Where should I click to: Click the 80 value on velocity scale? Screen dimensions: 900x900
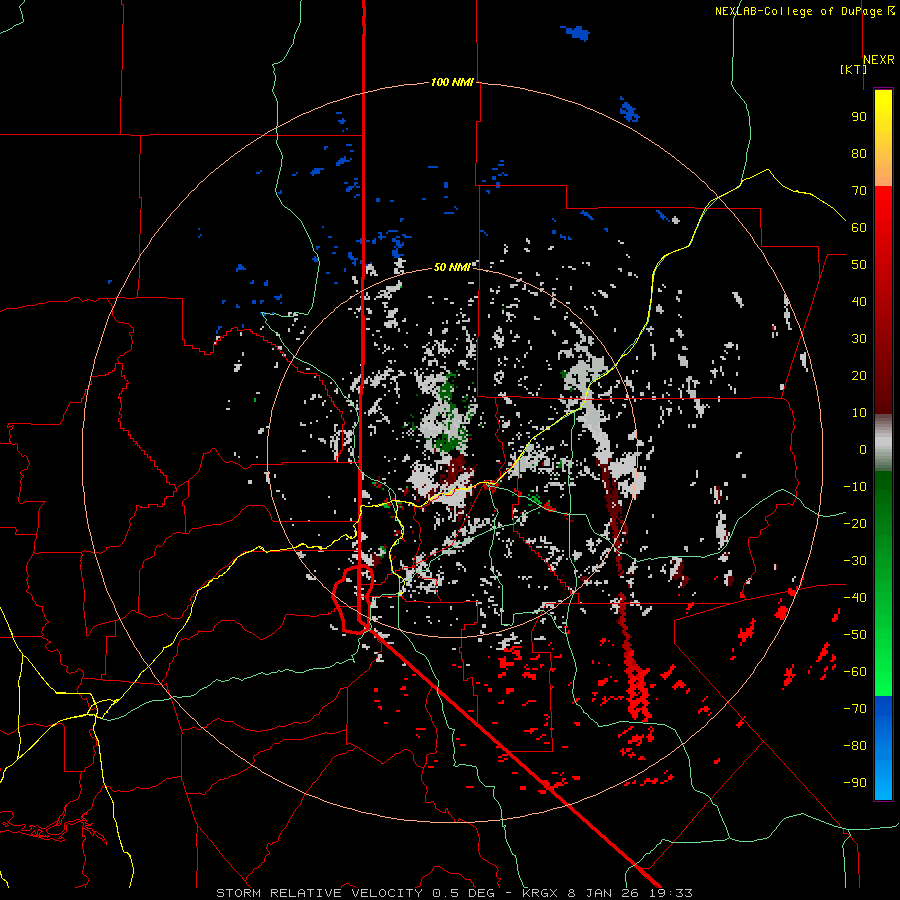(859, 153)
